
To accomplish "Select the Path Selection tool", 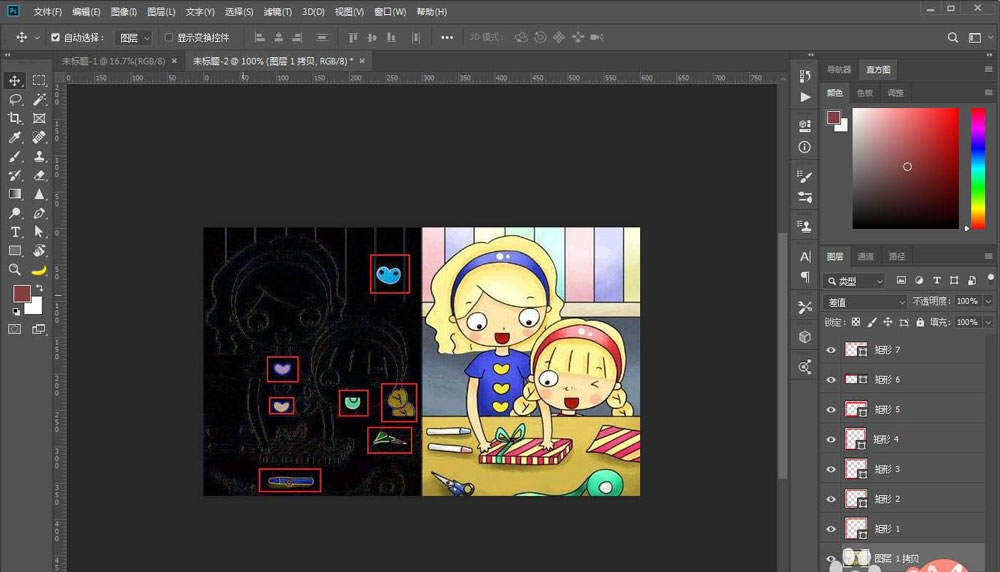I will point(39,232).
